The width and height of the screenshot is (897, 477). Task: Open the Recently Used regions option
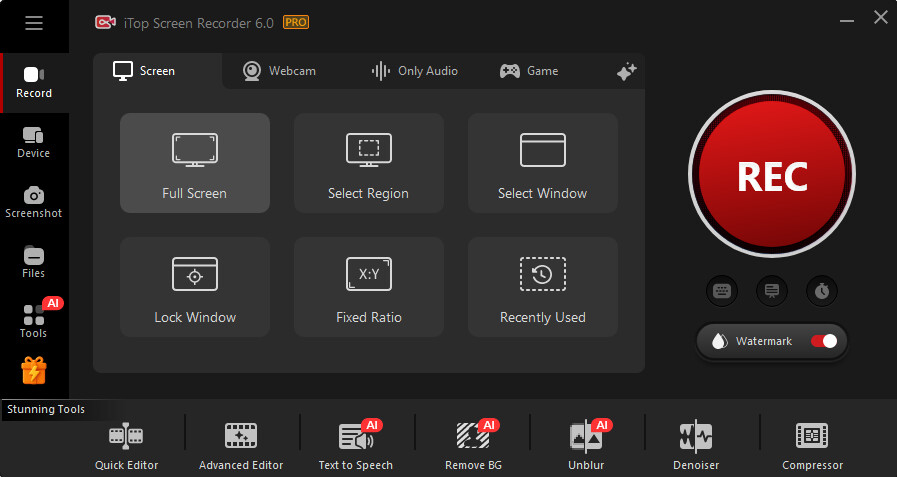[542, 287]
